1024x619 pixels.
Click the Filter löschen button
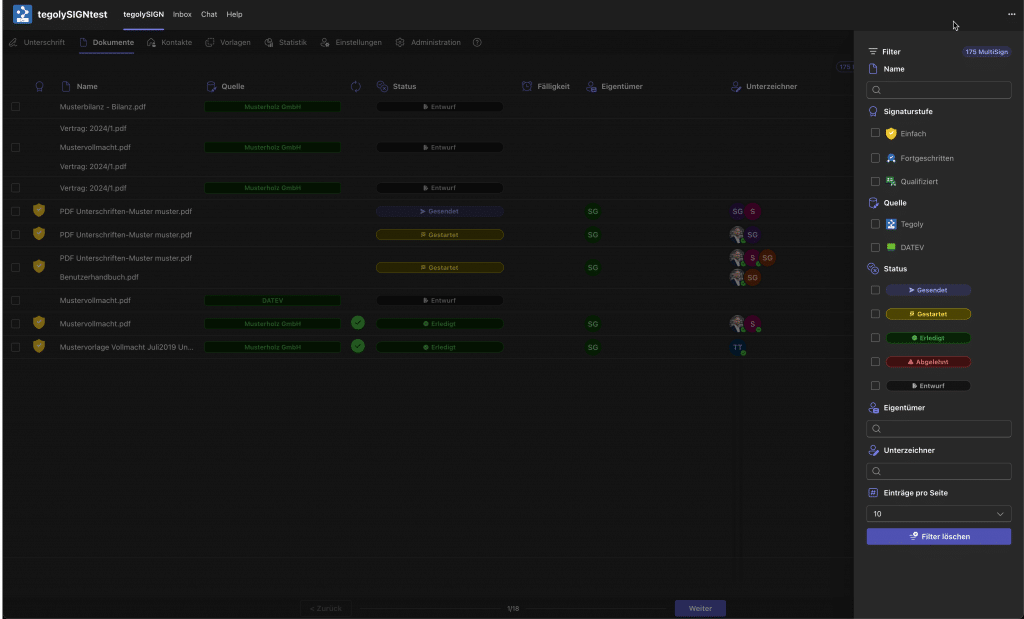pos(938,537)
